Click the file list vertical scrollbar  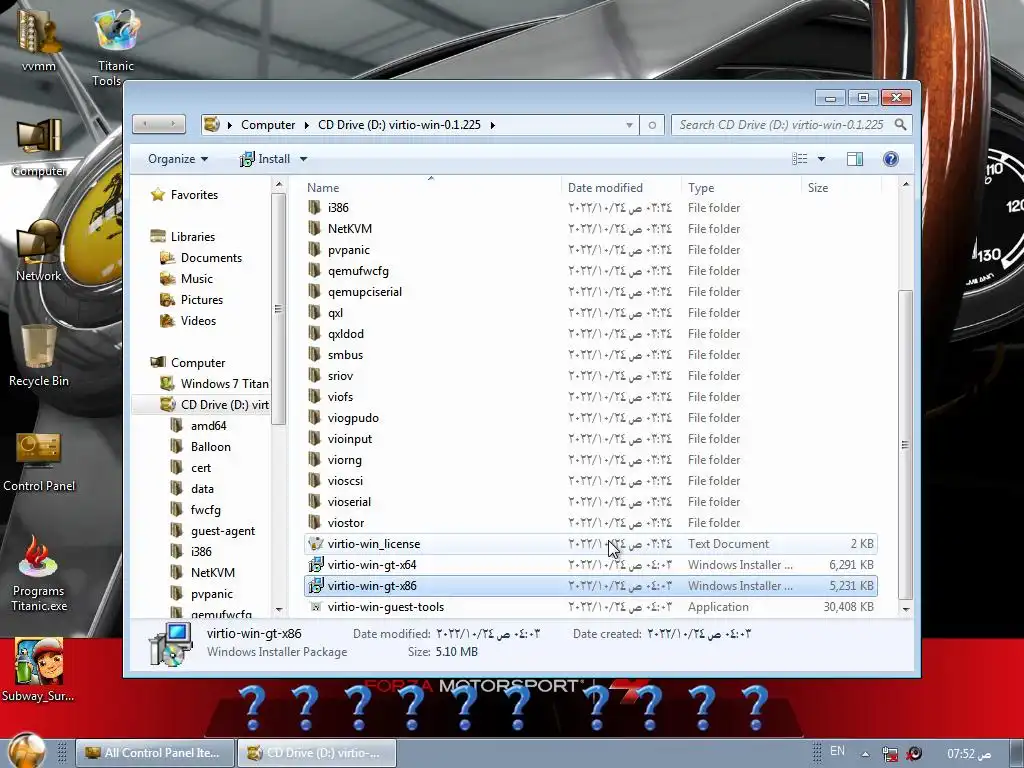click(x=905, y=444)
